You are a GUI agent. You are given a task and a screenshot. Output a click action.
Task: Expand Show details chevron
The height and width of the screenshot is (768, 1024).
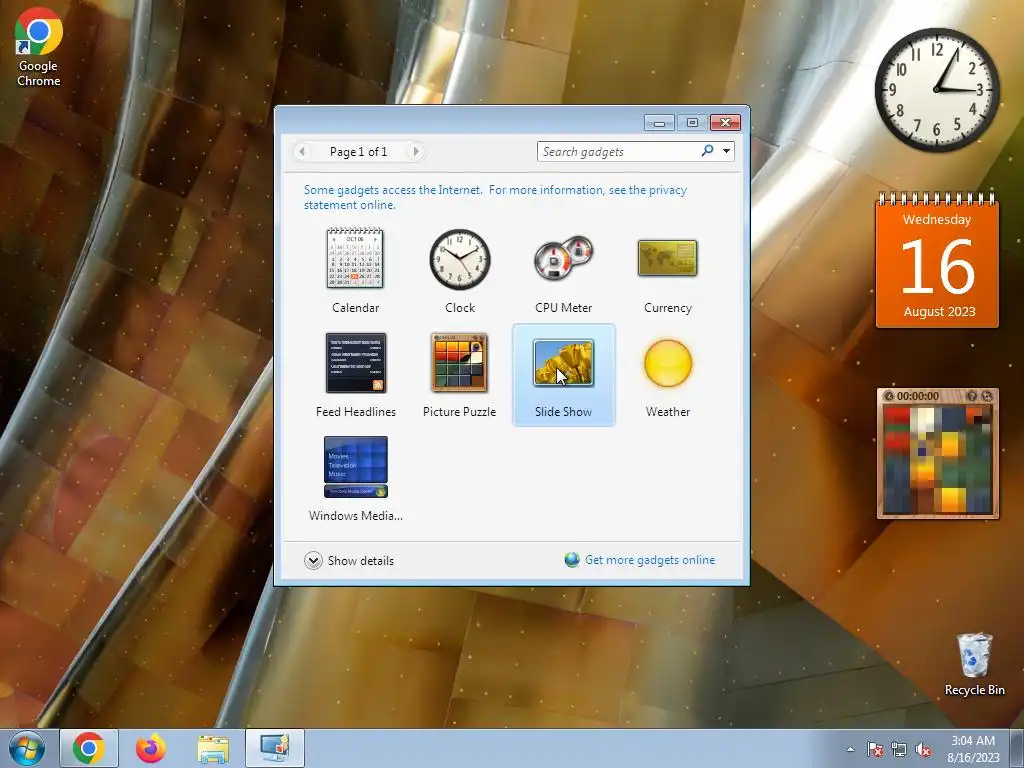313,560
